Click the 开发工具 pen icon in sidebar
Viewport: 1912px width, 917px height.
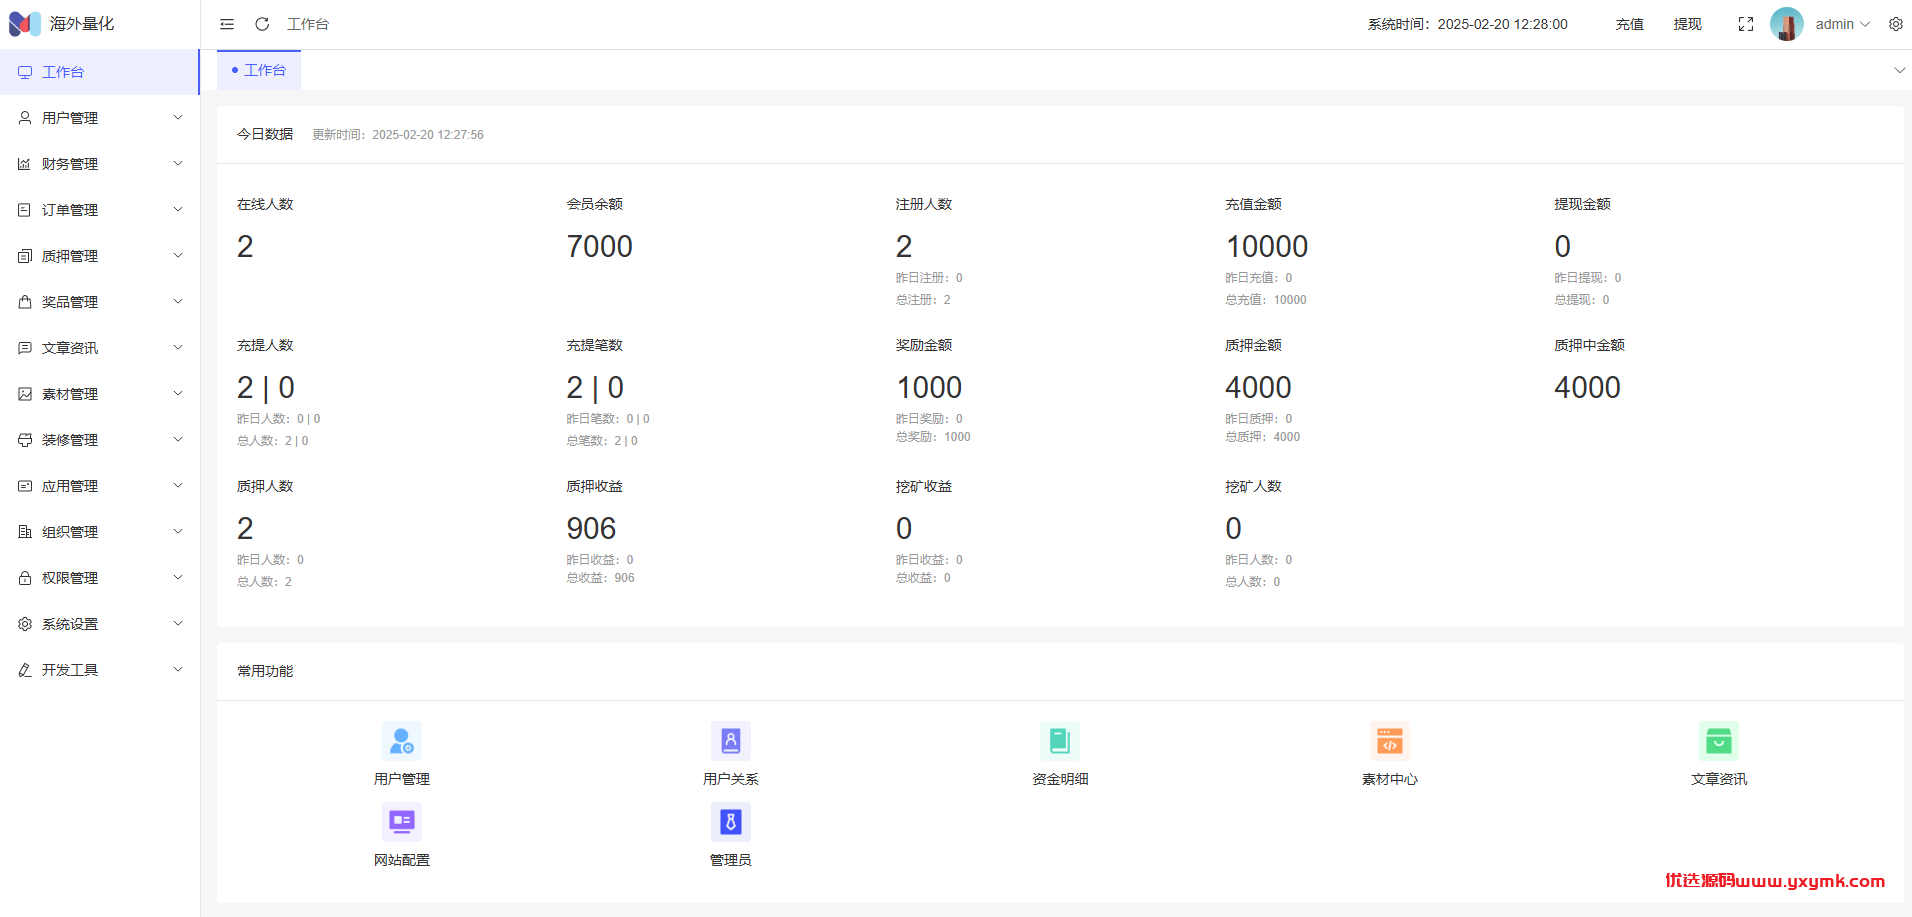point(25,670)
